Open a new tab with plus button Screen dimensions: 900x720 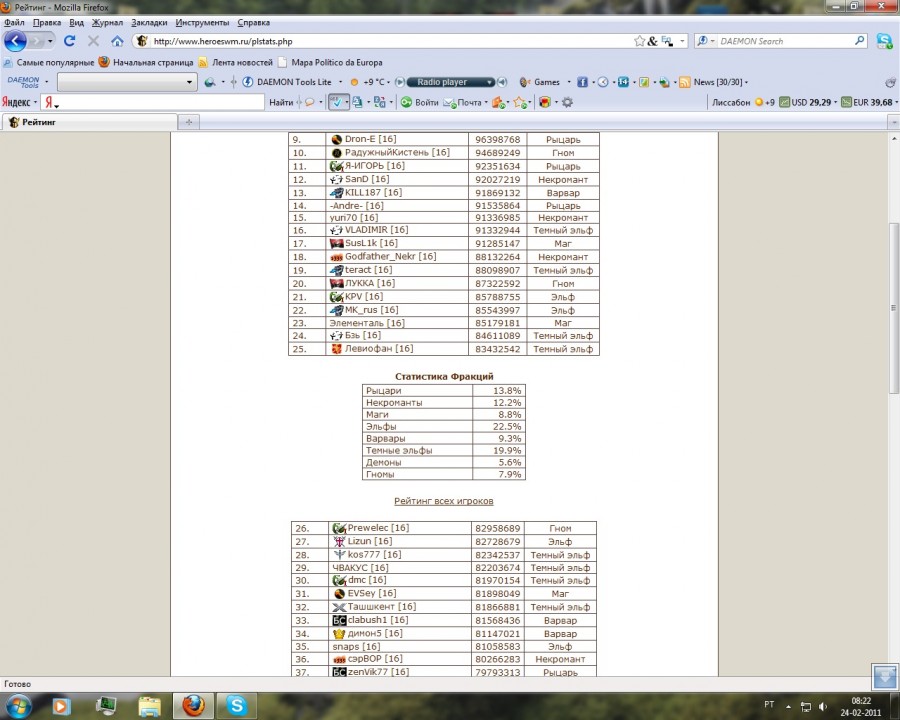189,122
